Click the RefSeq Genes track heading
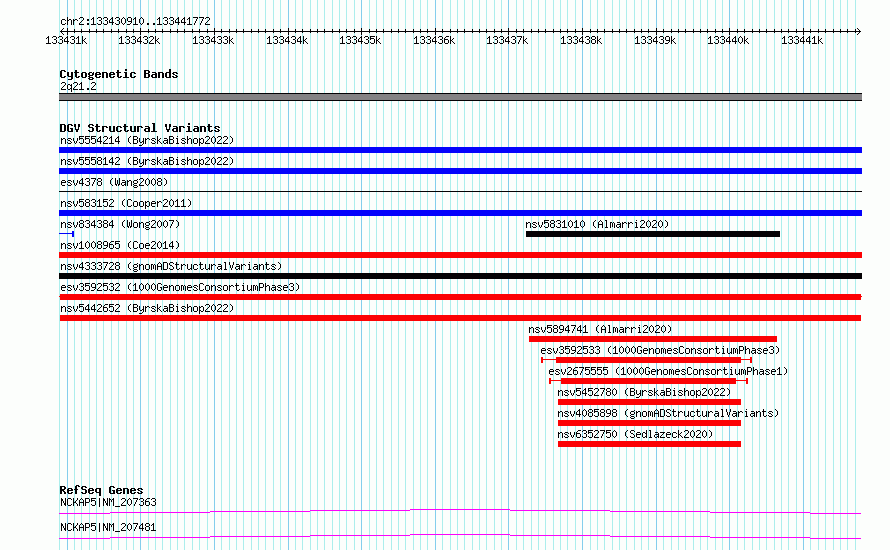The image size is (890, 550). click(x=101, y=490)
